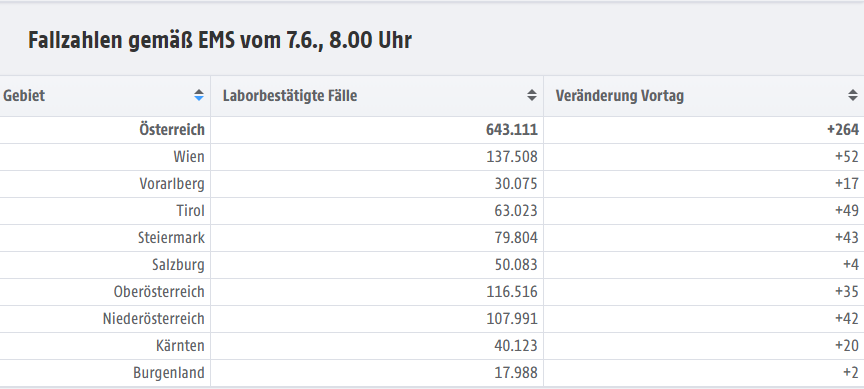Click Wien's 137.508 case count
The image size is (864, 389).
pos(512,156)
